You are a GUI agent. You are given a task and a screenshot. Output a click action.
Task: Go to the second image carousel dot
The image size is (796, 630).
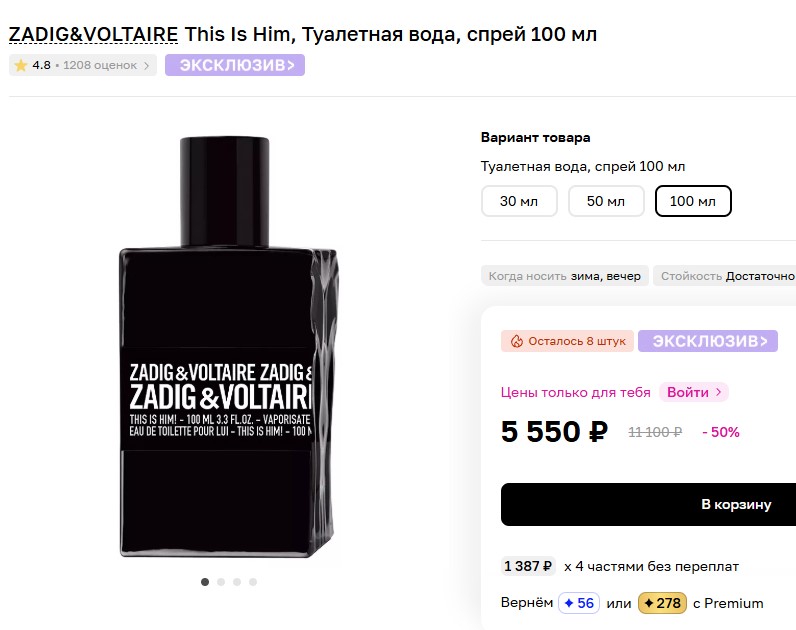(221, 581)
